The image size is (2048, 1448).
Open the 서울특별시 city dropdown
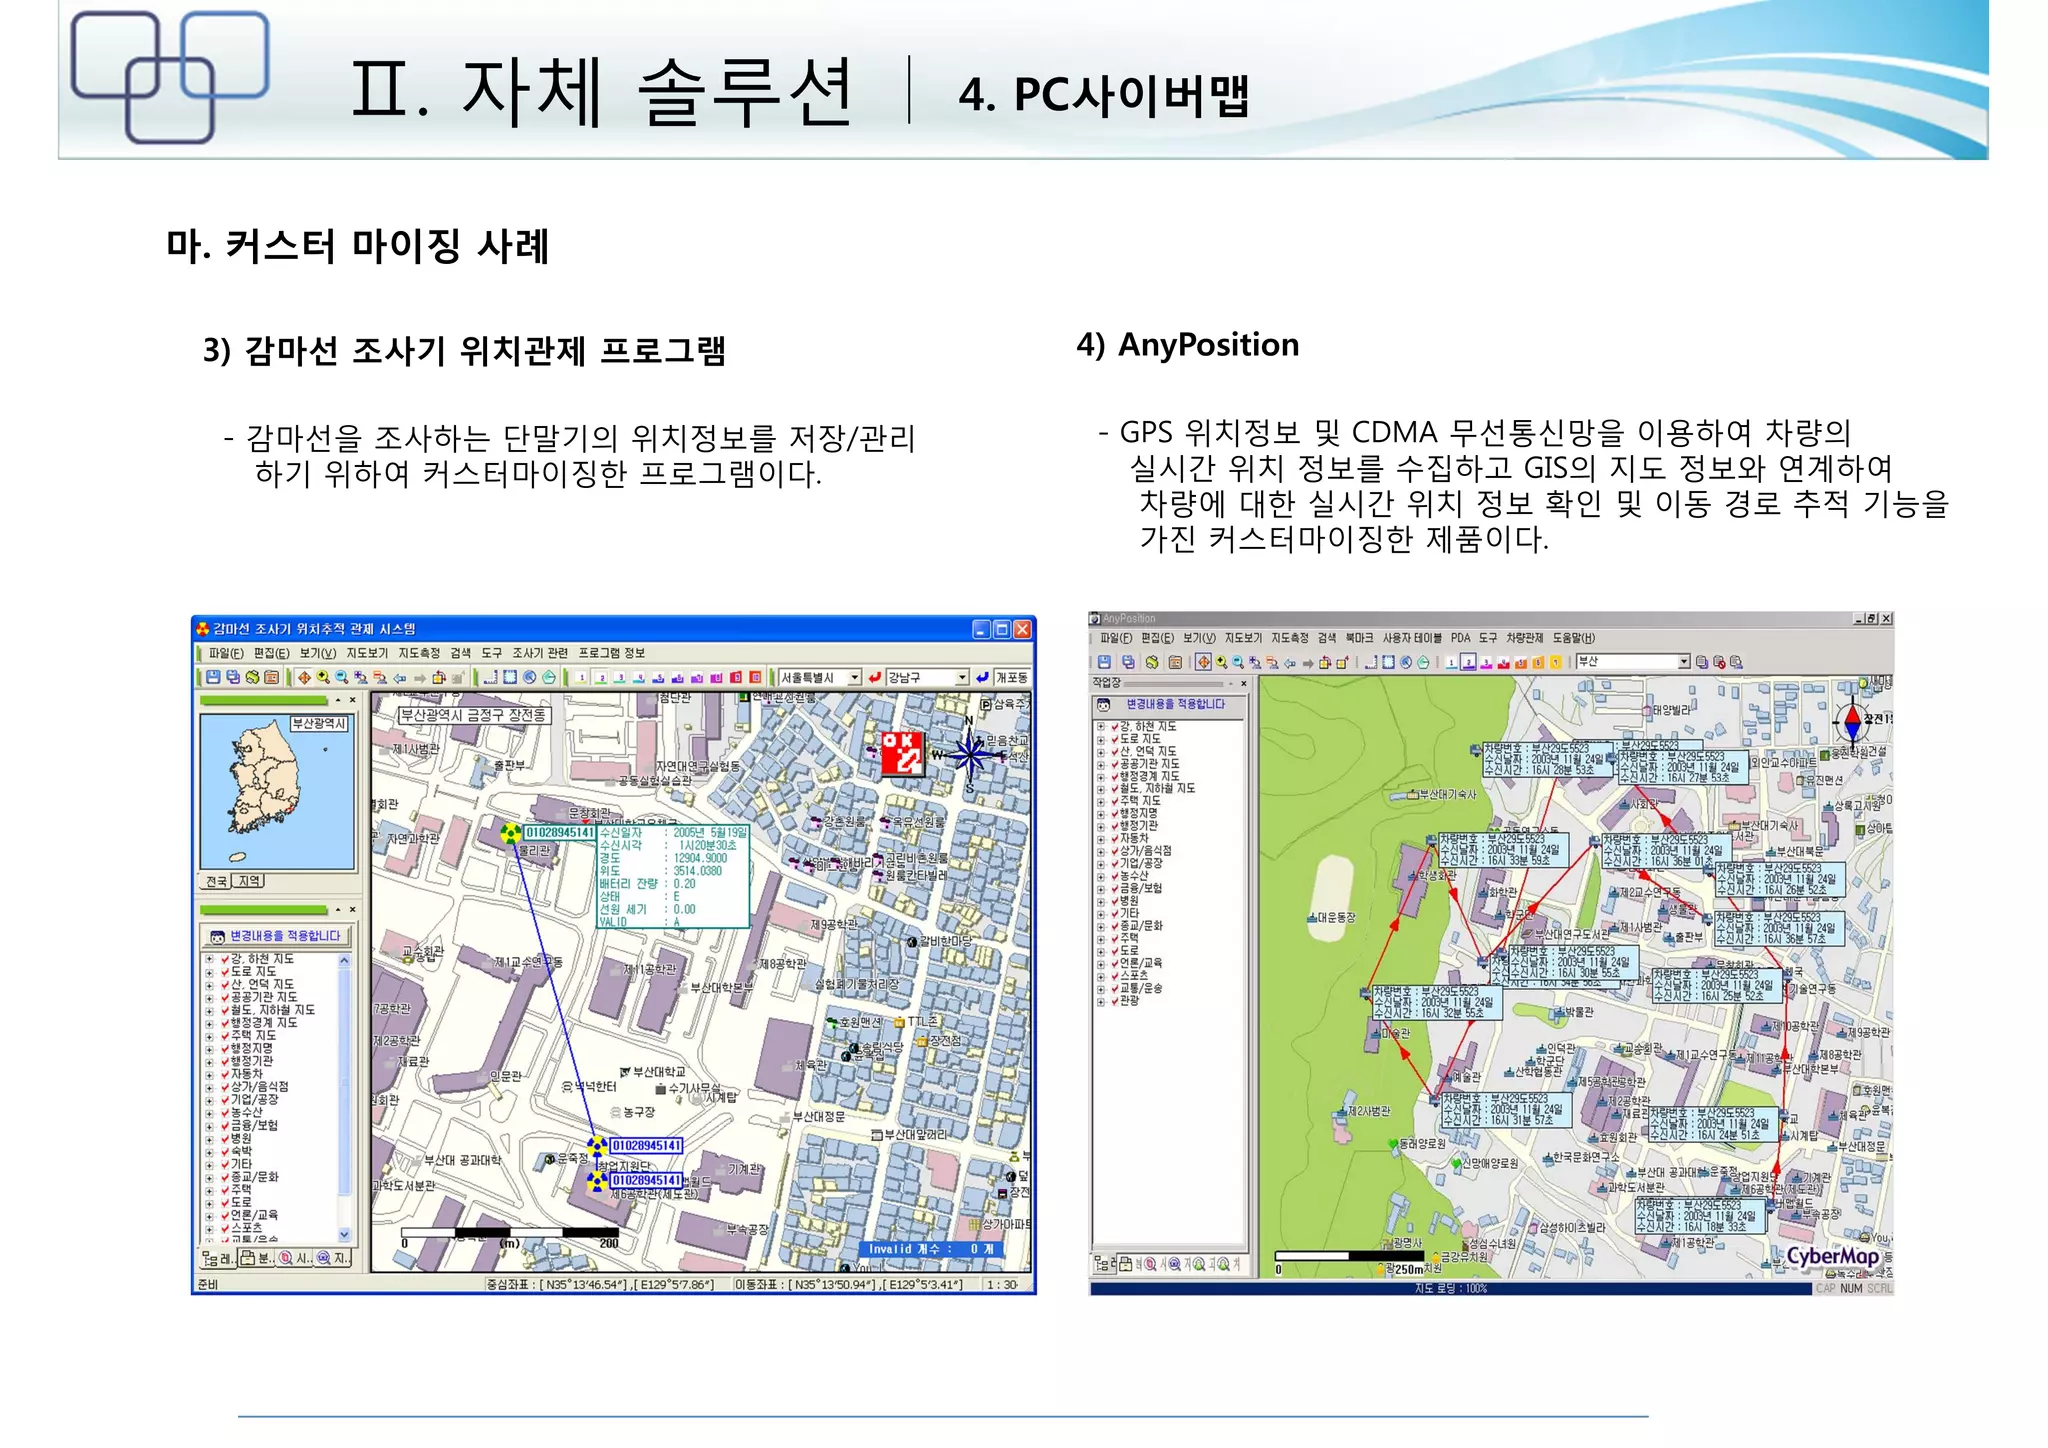854,677
